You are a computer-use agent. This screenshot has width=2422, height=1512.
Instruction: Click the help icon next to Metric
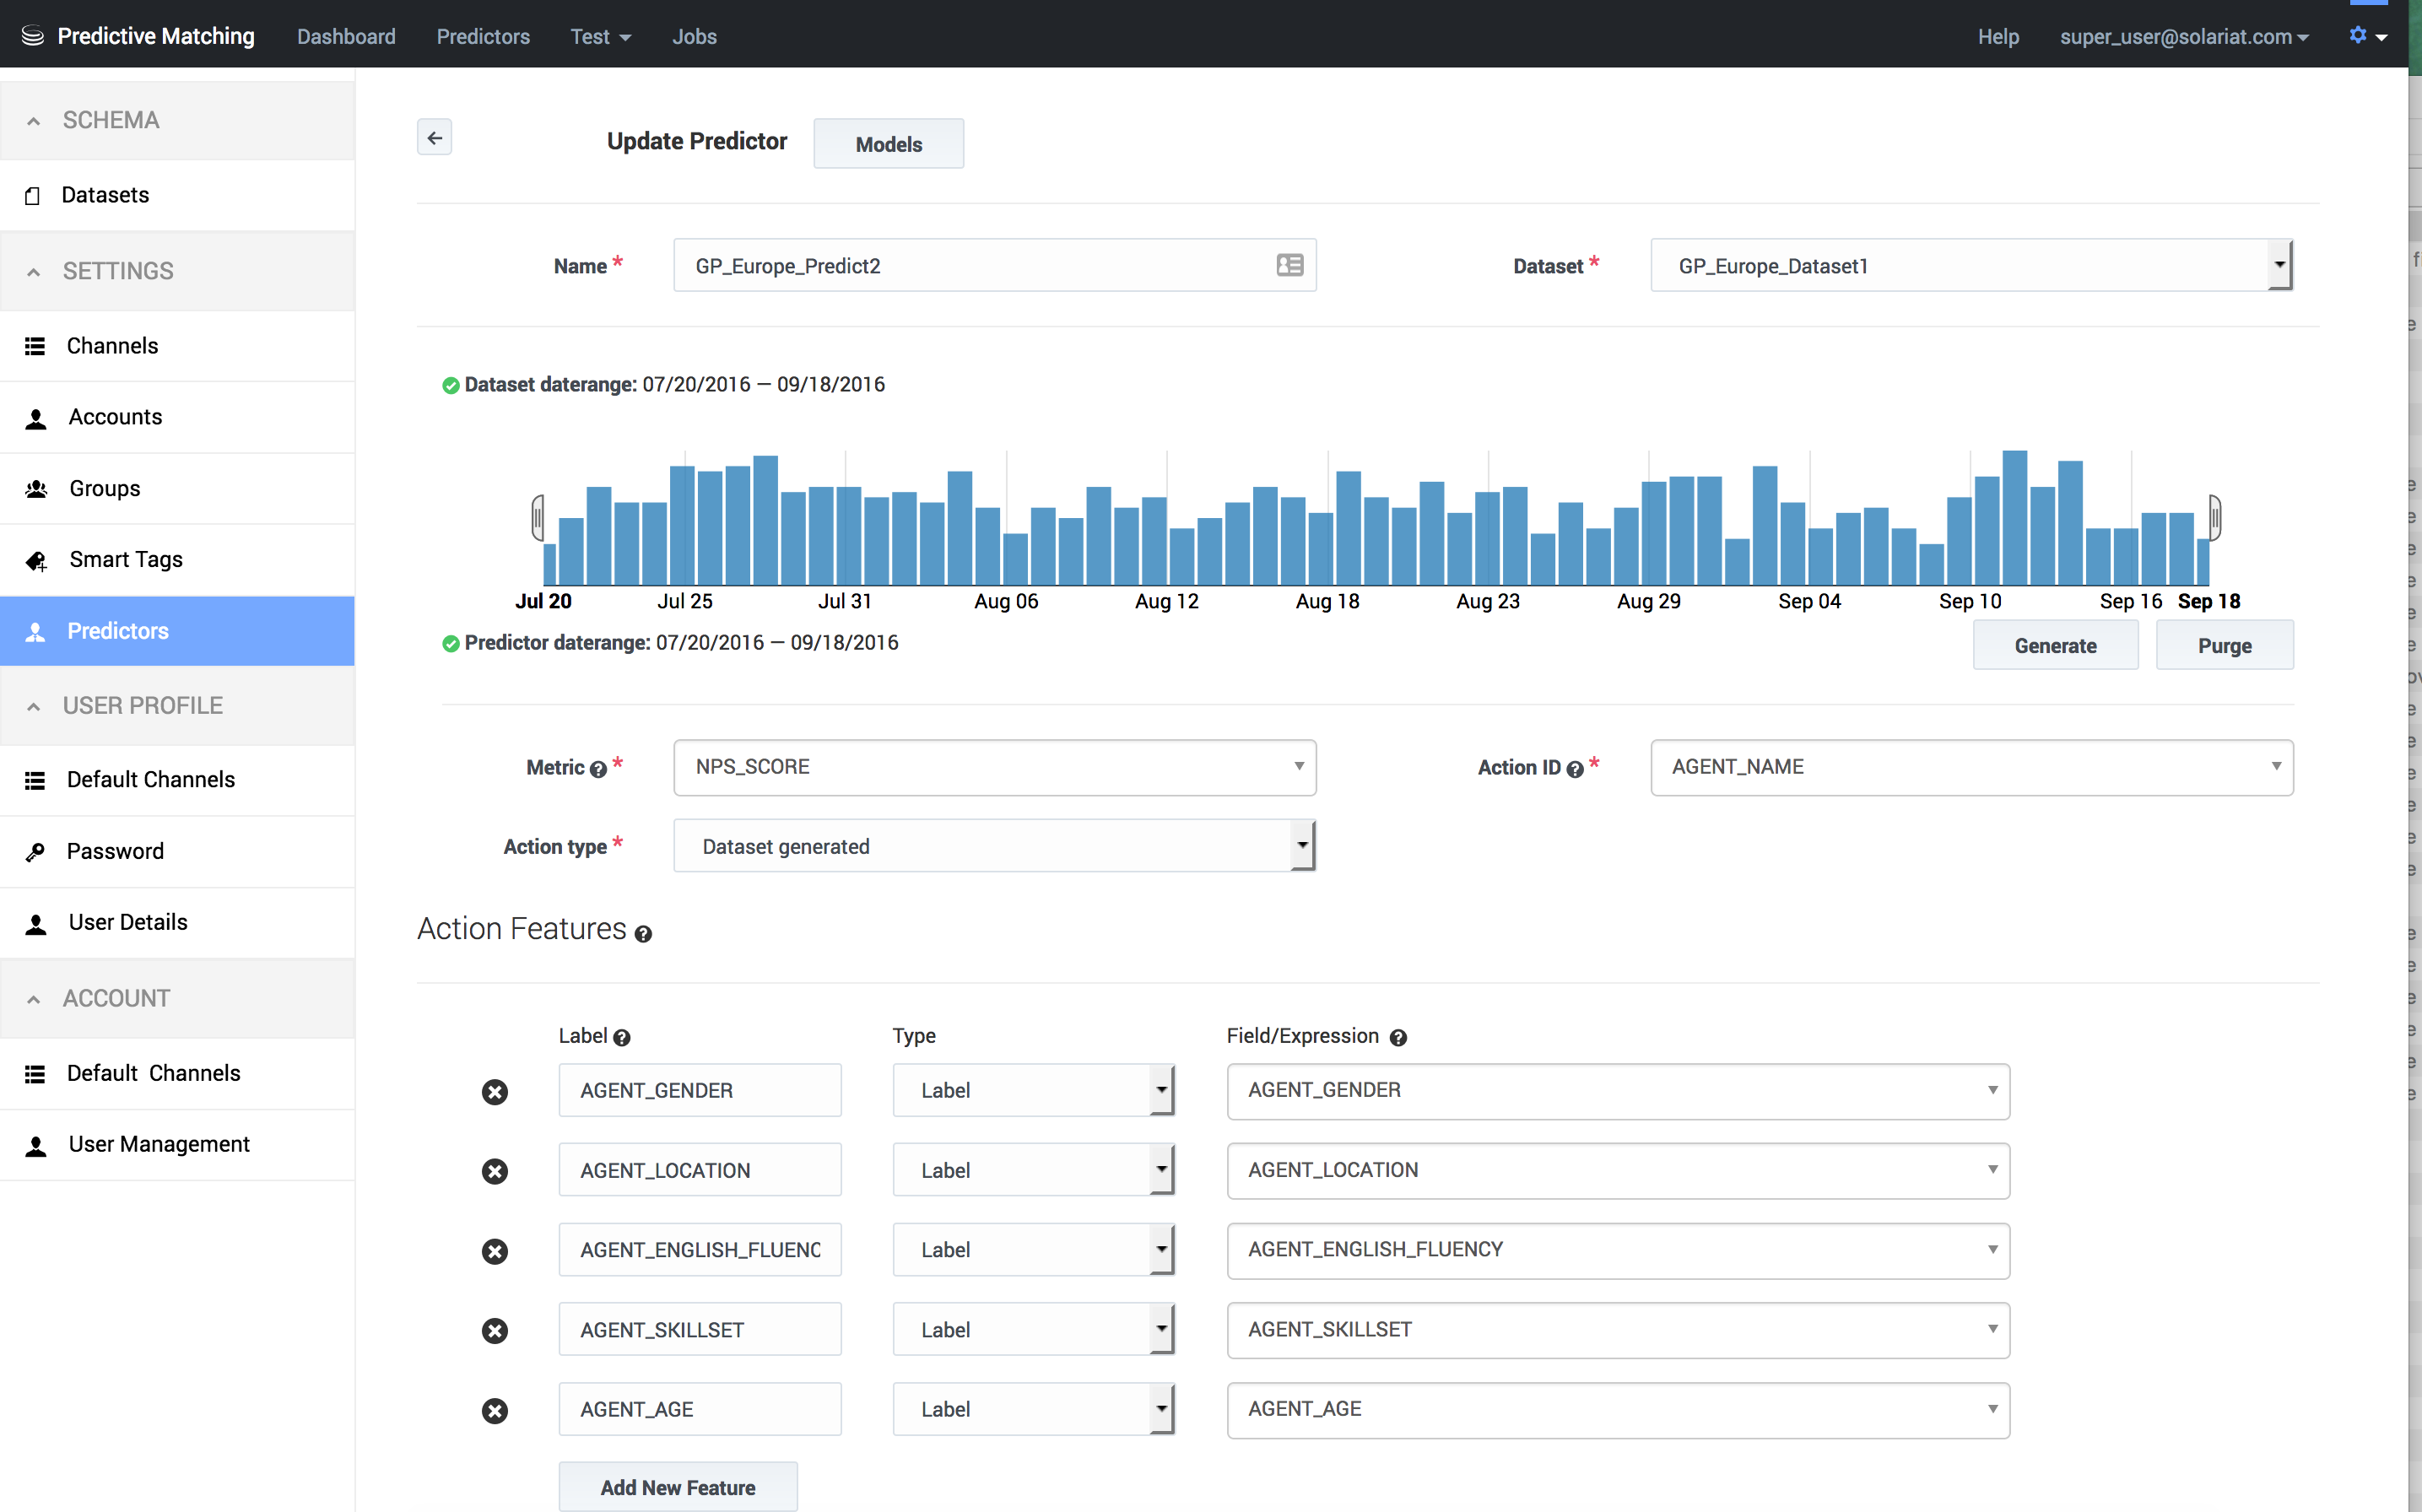[598, 769]
